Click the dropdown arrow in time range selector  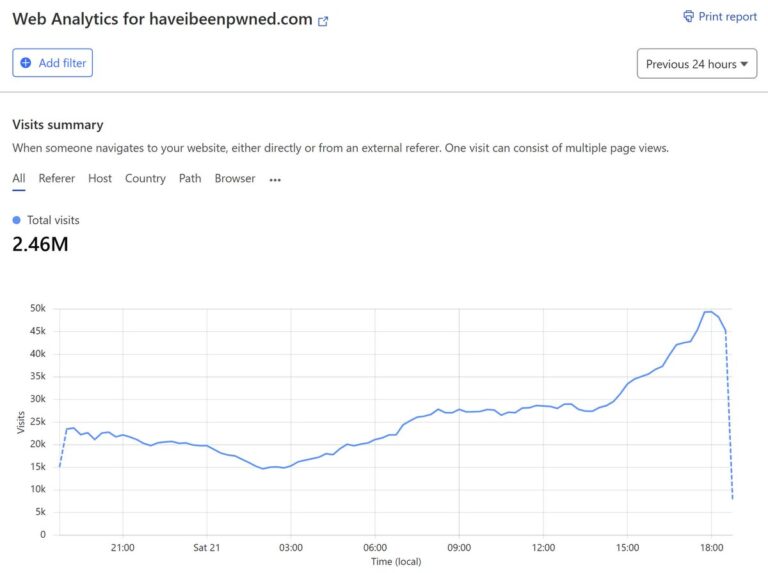pyautogui.click(x=744, y=64)
